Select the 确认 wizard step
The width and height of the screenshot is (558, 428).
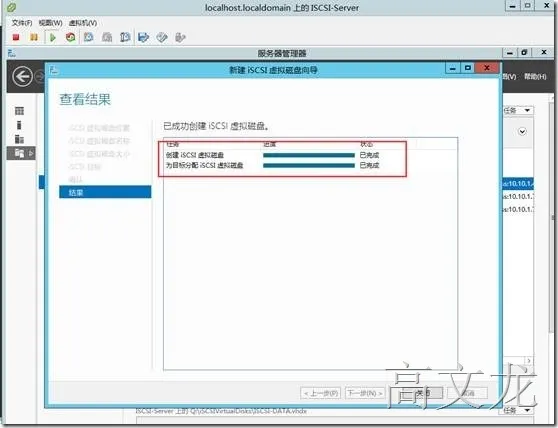[75, 179]
